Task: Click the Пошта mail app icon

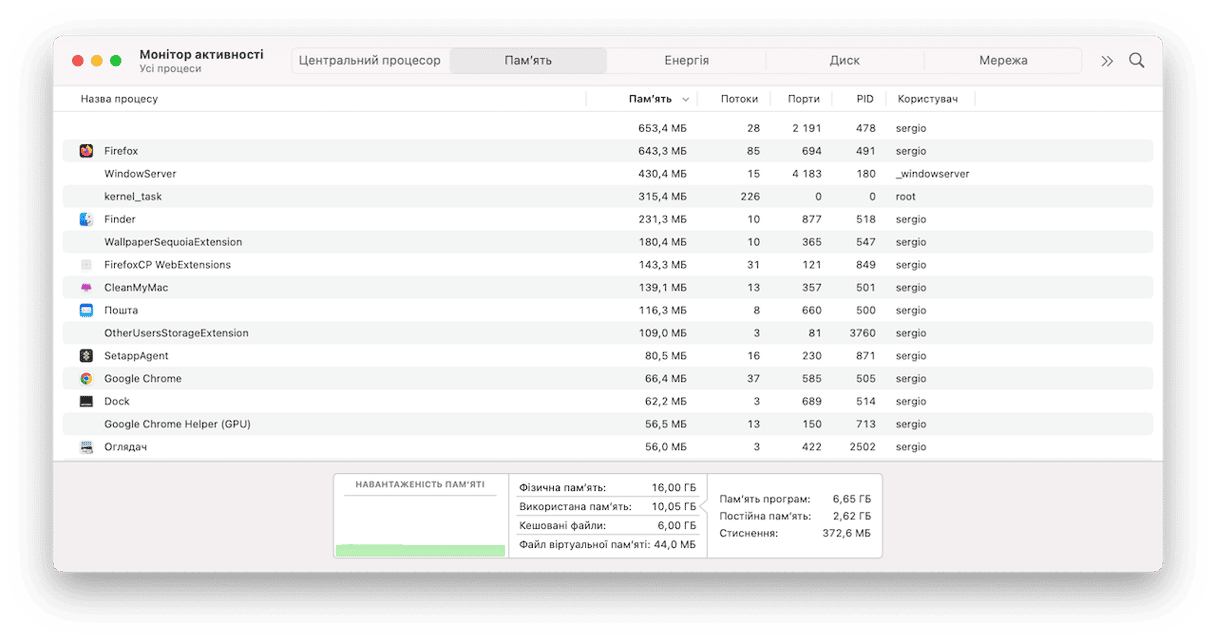Action: pos(86,310)
